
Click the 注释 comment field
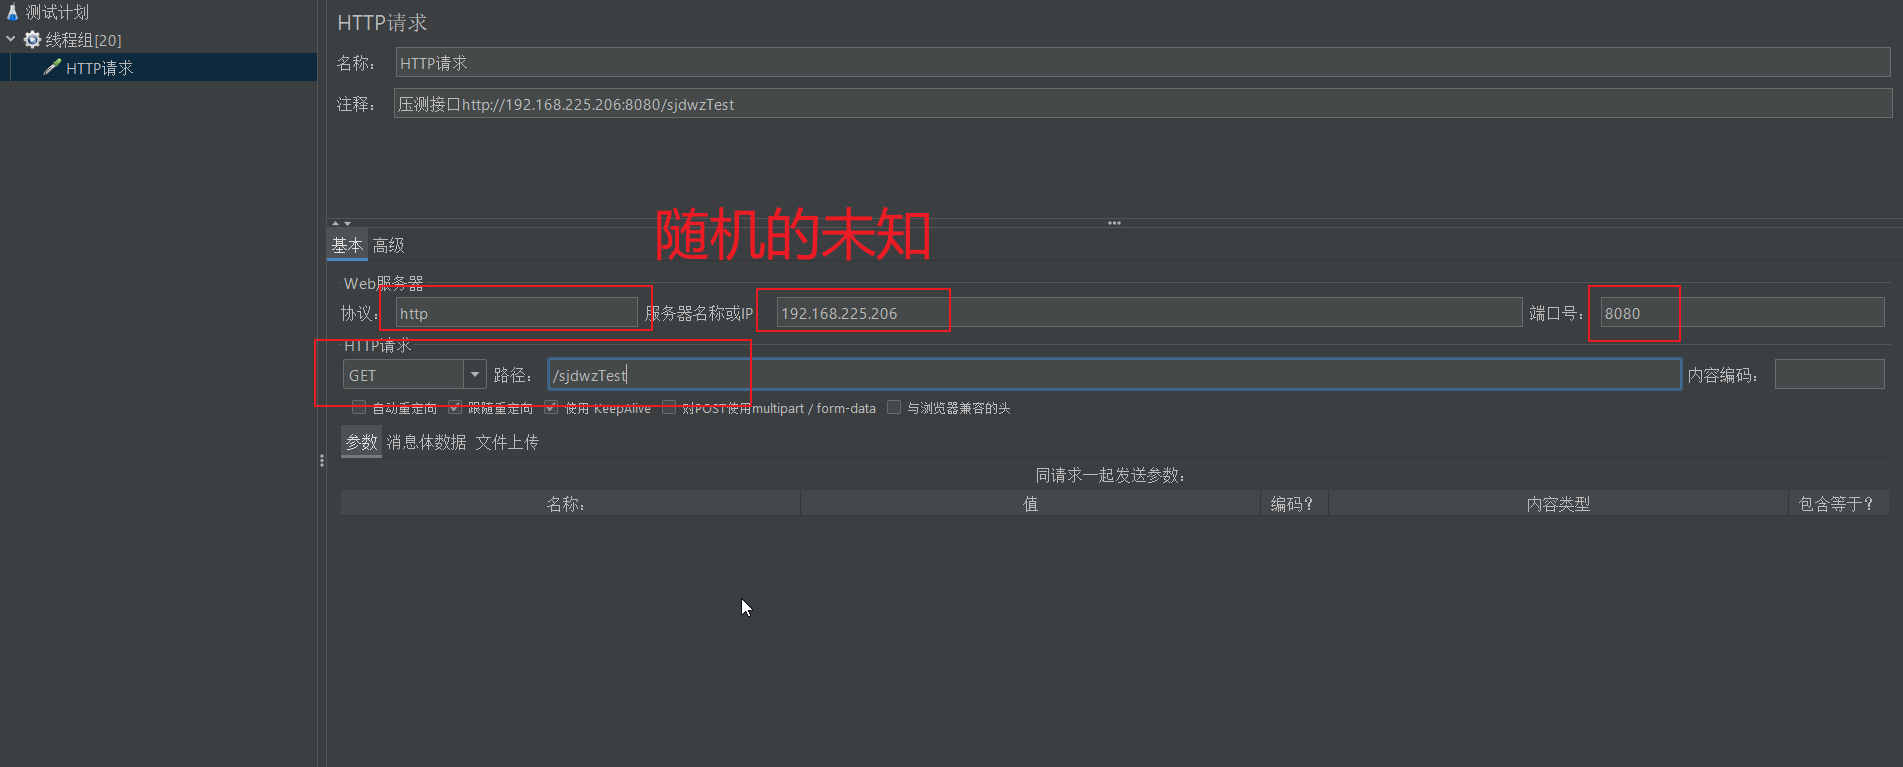pos(1143,104)
